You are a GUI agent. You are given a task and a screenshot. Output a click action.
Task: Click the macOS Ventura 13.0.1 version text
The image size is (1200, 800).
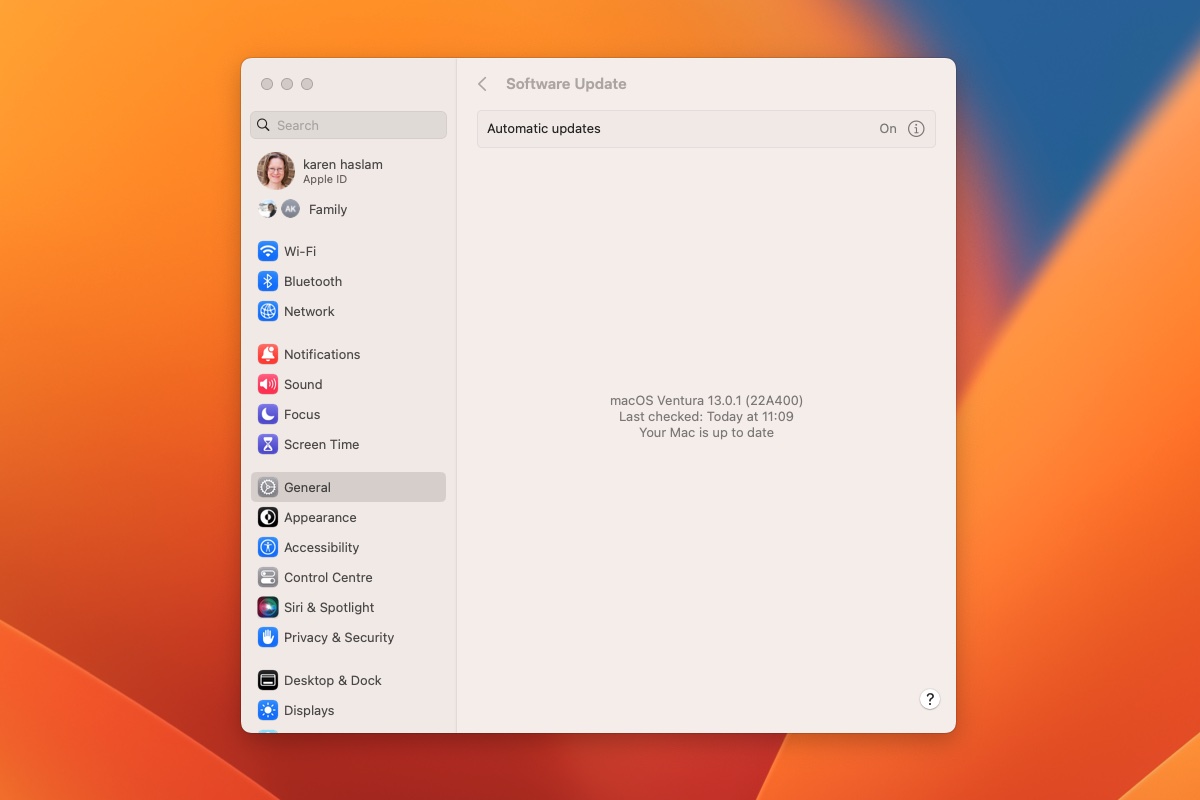706,400
